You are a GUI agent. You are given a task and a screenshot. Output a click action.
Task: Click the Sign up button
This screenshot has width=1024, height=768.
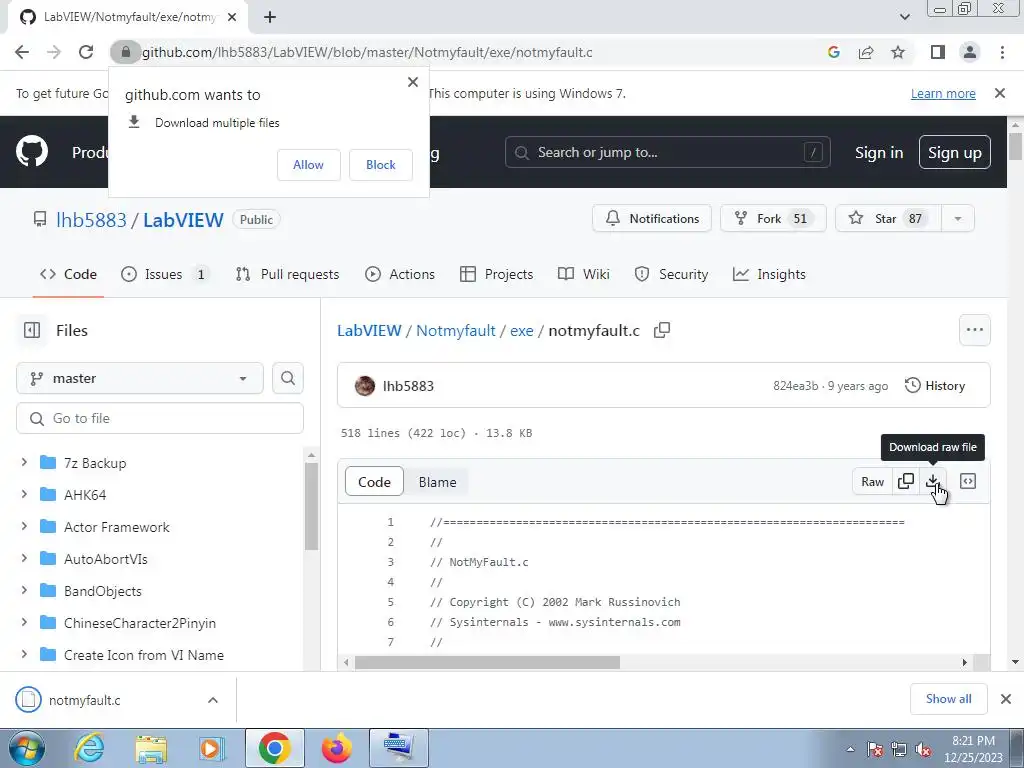tap(954, 152)
